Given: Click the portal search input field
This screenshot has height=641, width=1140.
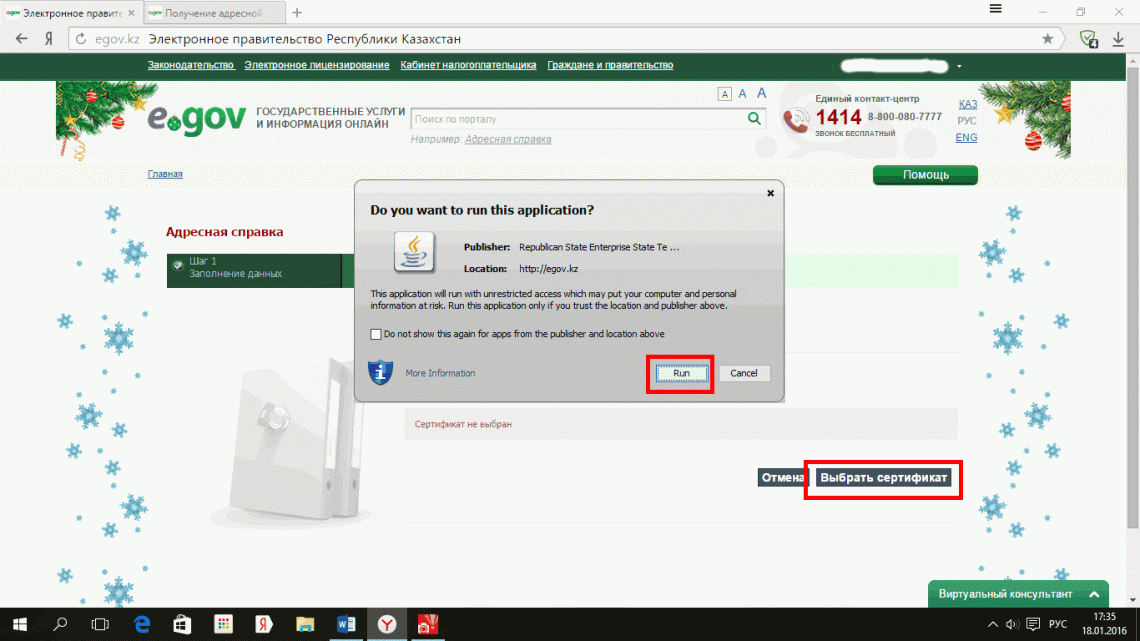Looking at the screenshot, I should click(578, 119).
